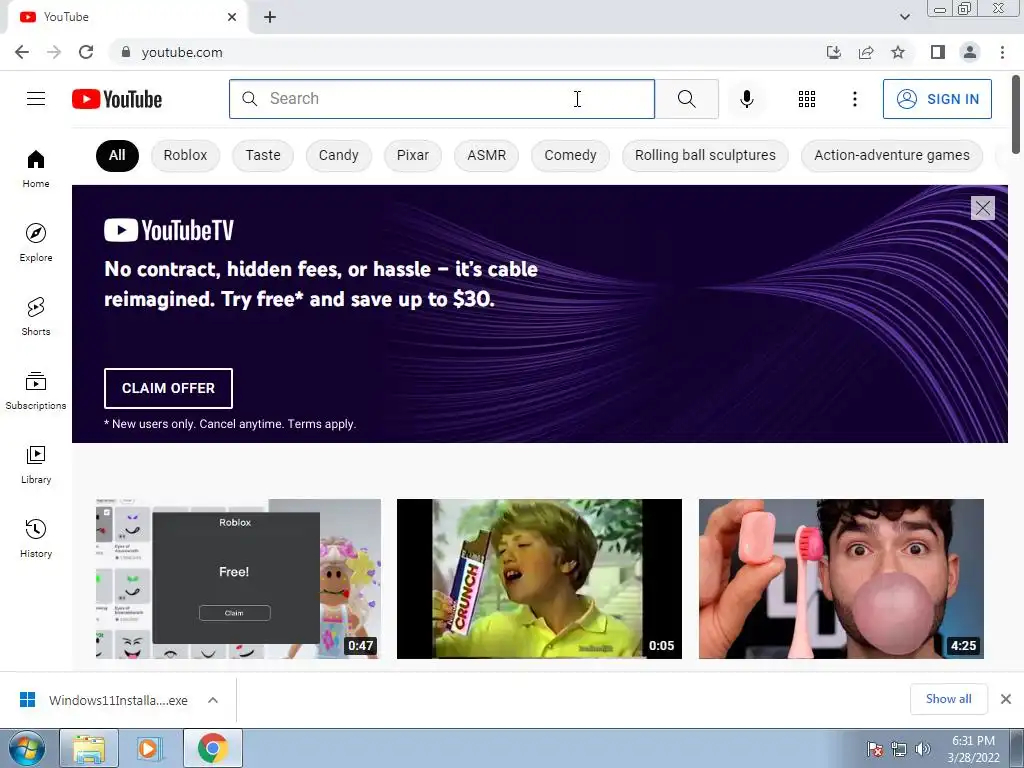
Task: Bookmark this page with star icon
Action: pyautogui.click(x=898, y=52)
